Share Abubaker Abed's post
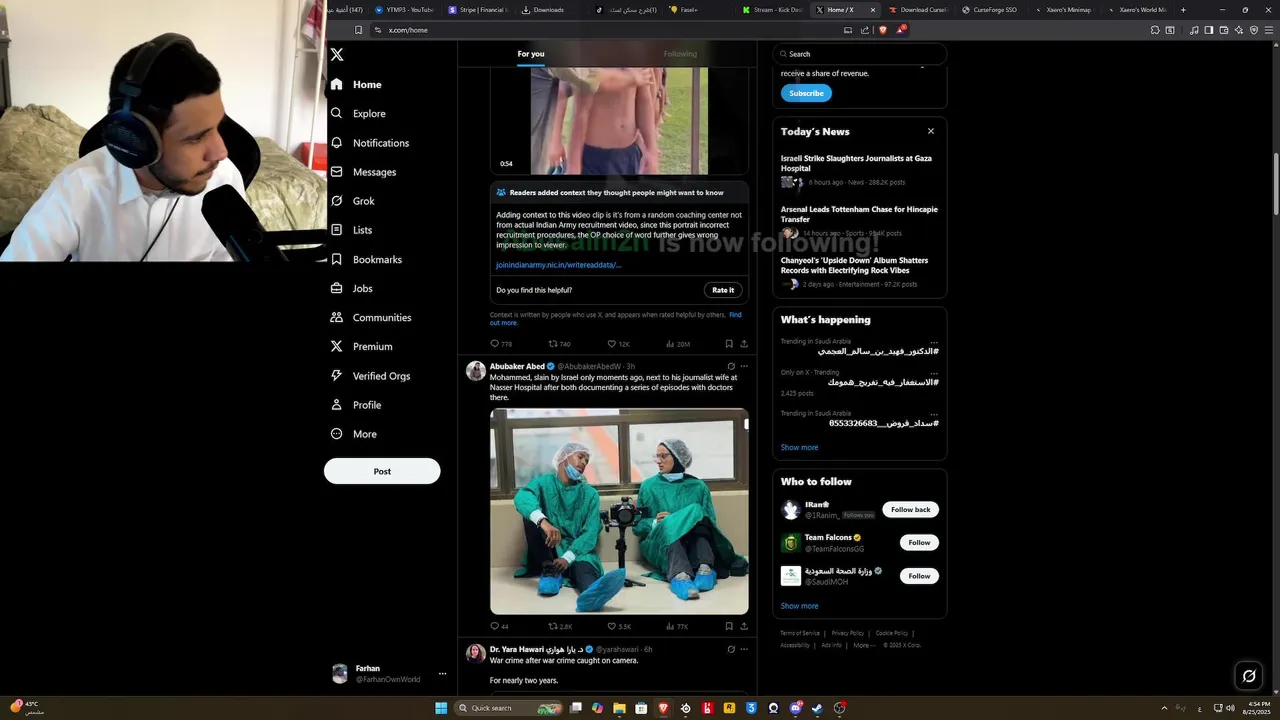Image resolution: width=1280 pixels, height=720 pixels. [x=744, y=627]
